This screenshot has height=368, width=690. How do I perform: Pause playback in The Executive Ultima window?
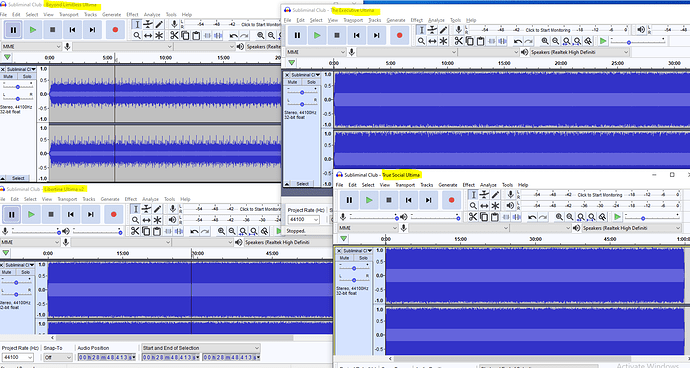click(297, 36)
